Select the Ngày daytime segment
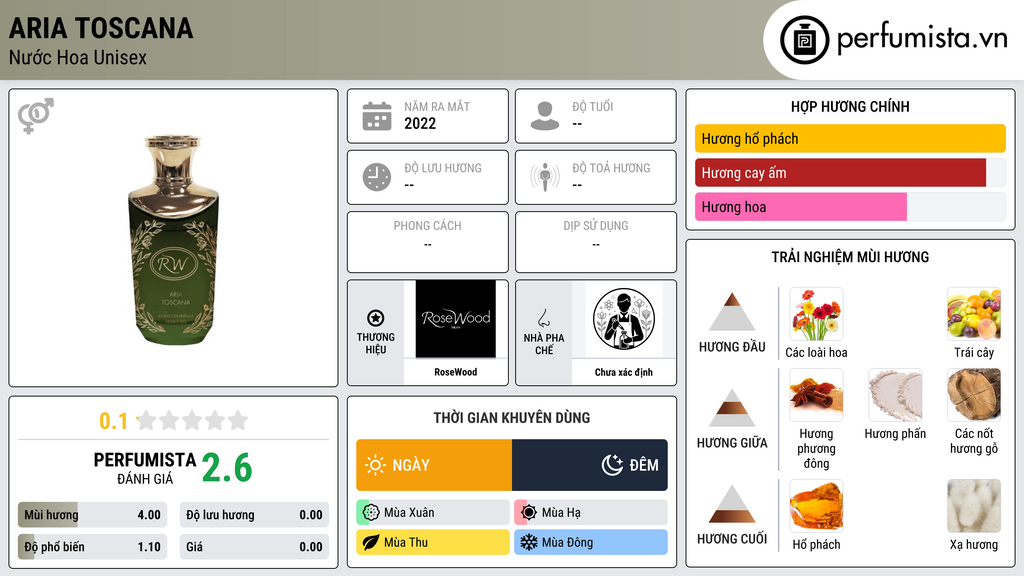The width and height of the screenshot is (1024, 576). click(x=434, y=465)
